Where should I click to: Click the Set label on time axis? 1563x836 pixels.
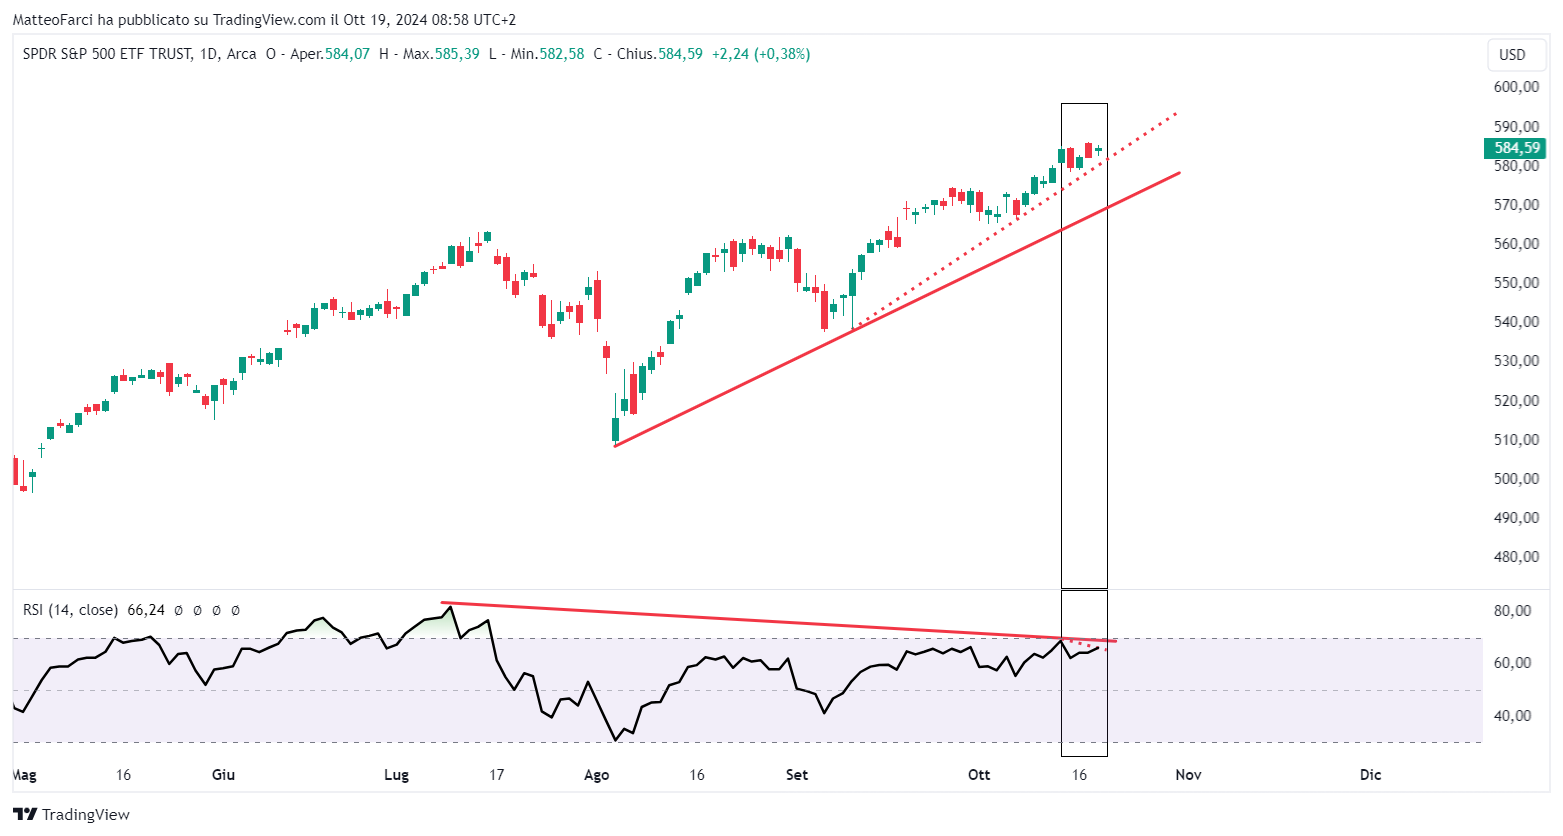[x=797, y=775]
